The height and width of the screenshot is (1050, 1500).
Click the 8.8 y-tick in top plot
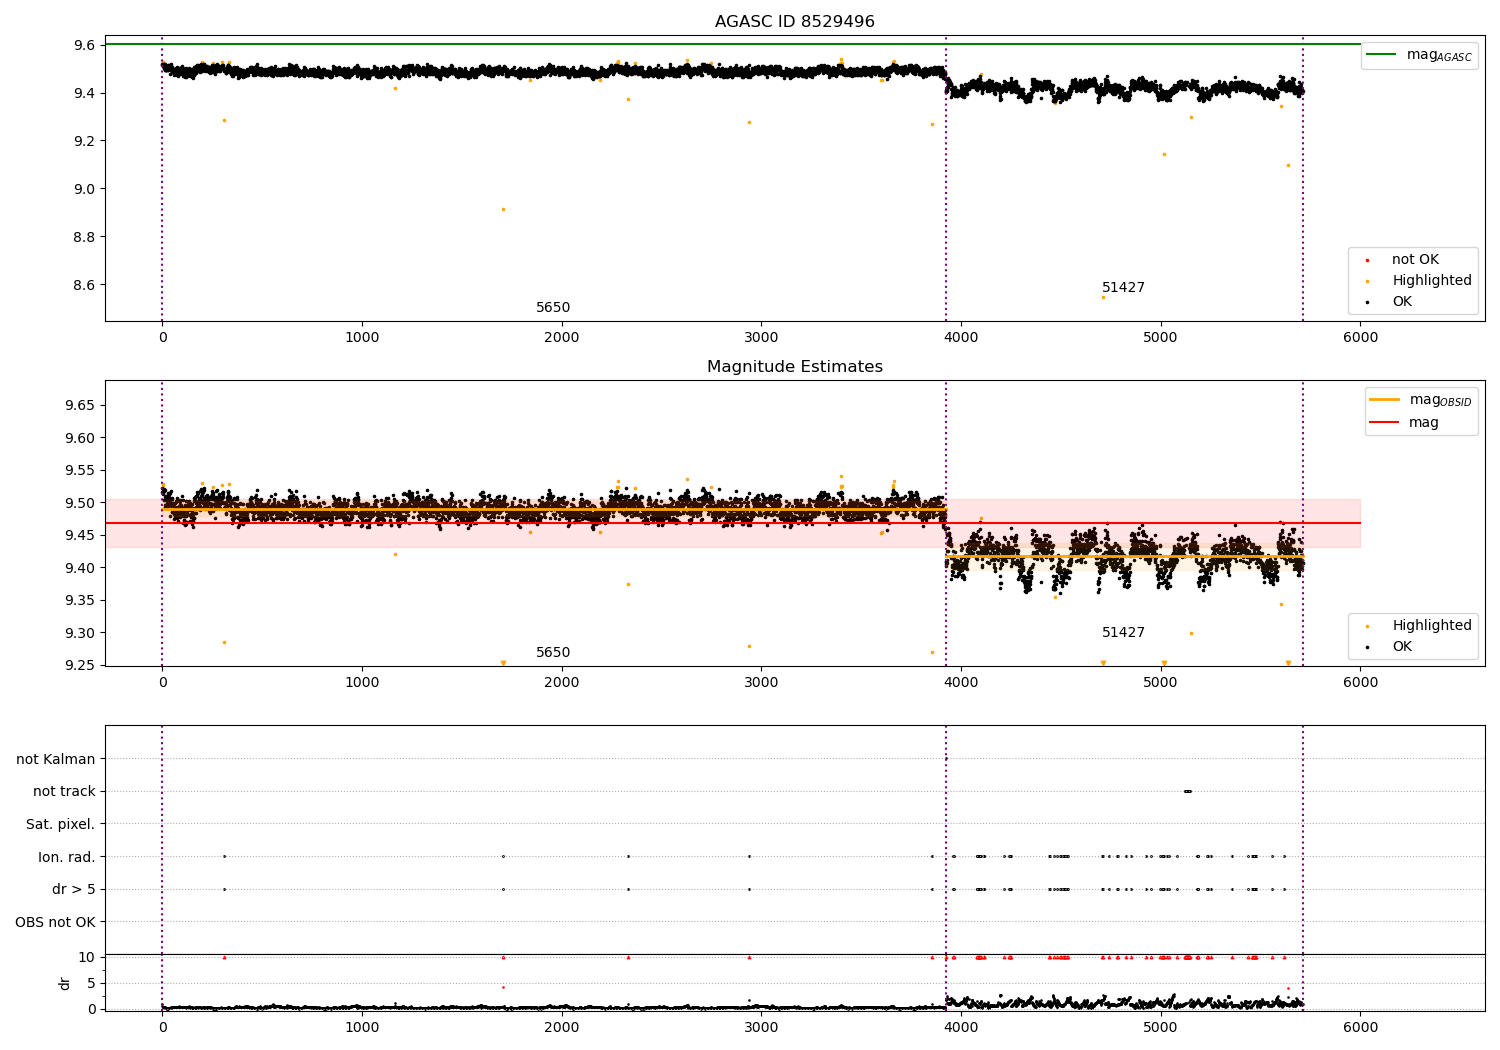pyautogui.click(x=84, y=237)
